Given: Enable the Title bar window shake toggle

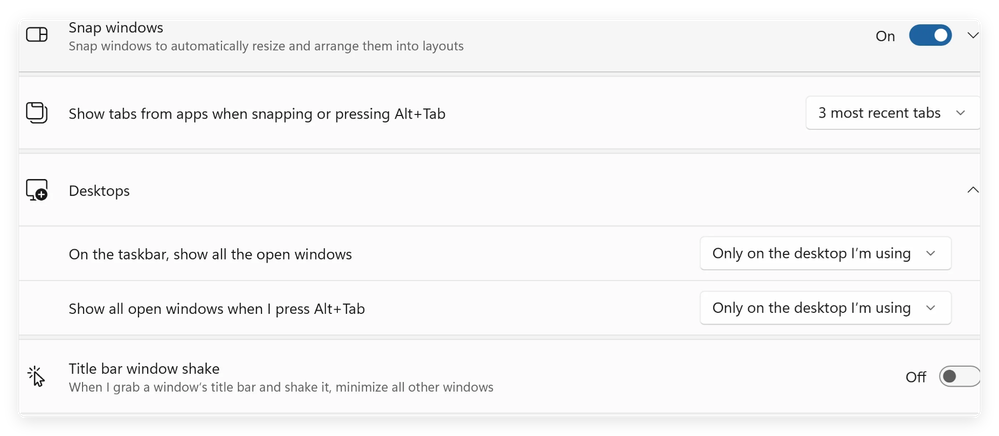Looking at the screenshot, I should pos(958,377).
